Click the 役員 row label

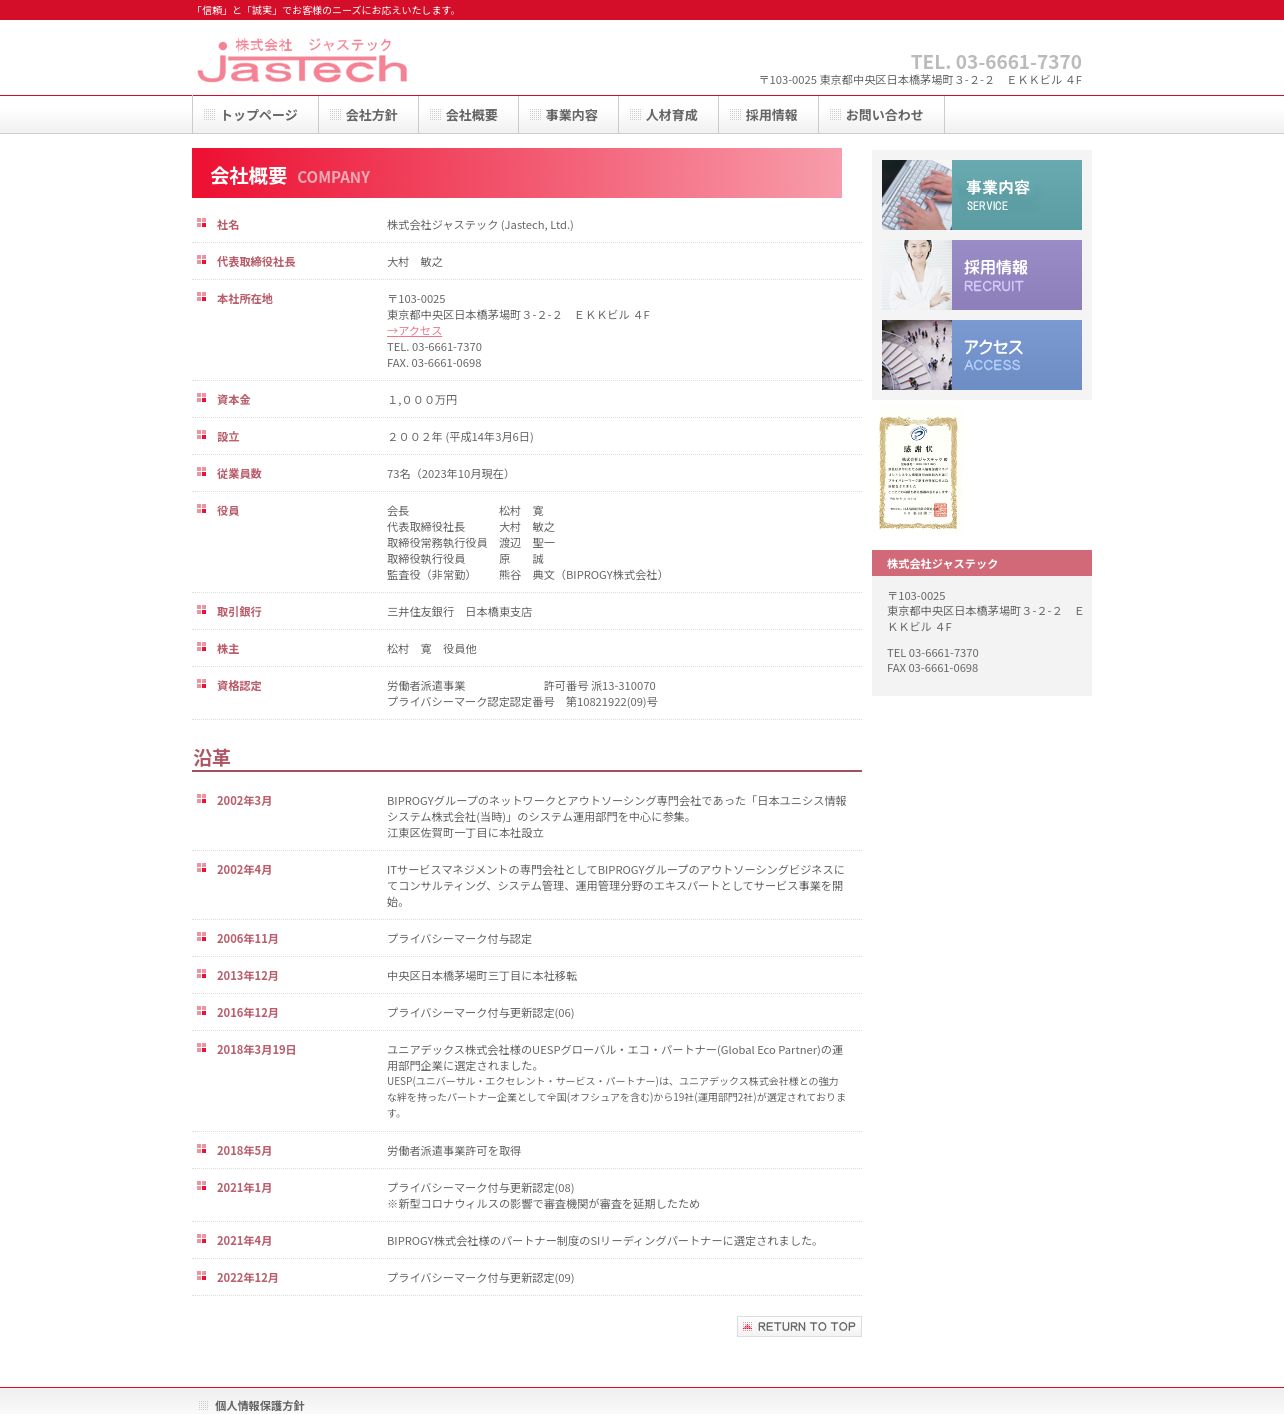point(228,511)
